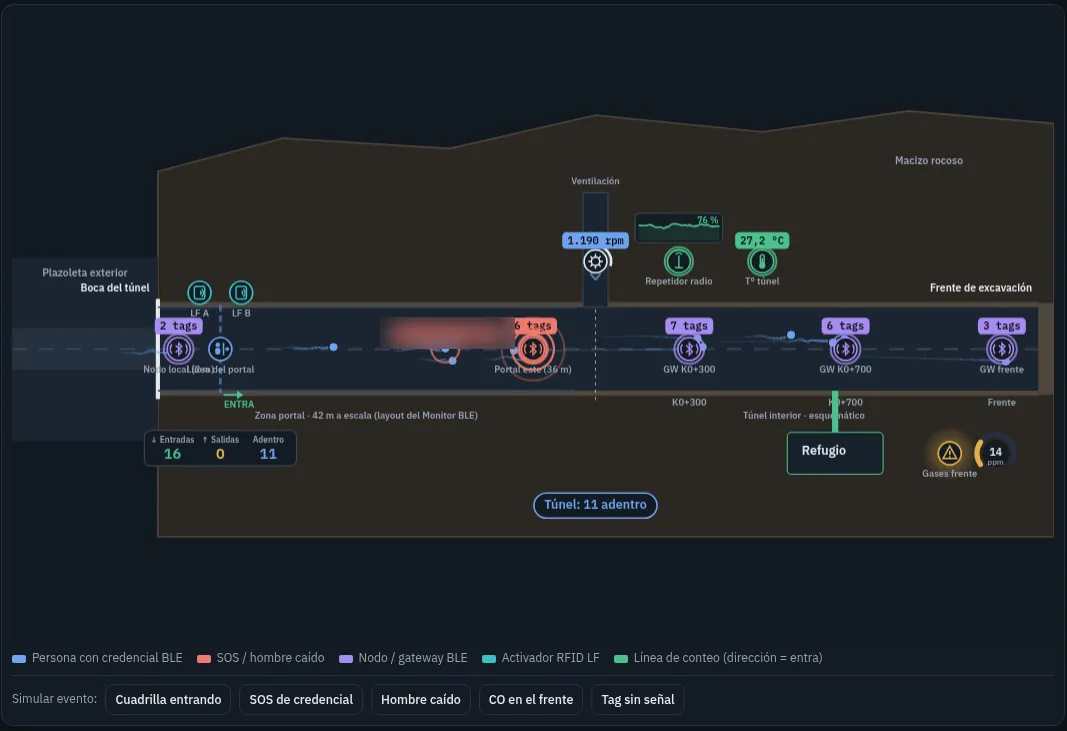
Task: Click the 2 tags badge at tunnel mouth
Action: click(x=178, y=326)
